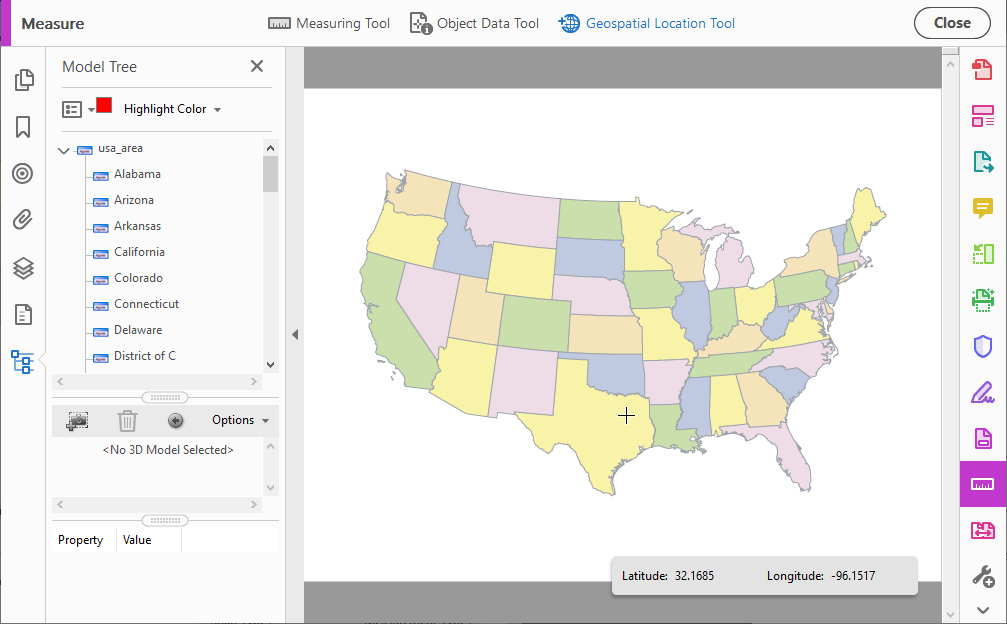Select Connecticut in the model tree
The height and width of the screenshot is (624, 1007).
click(146, 304)
